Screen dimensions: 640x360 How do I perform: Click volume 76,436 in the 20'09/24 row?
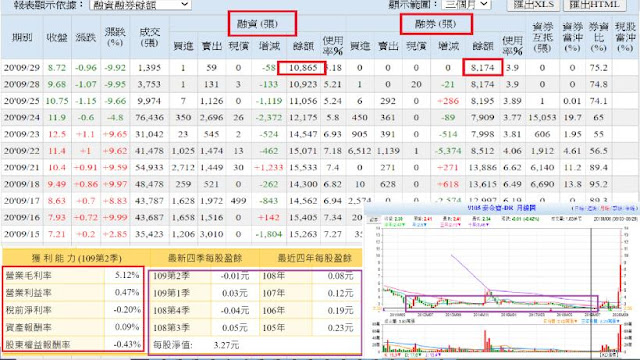click(149, 118)
